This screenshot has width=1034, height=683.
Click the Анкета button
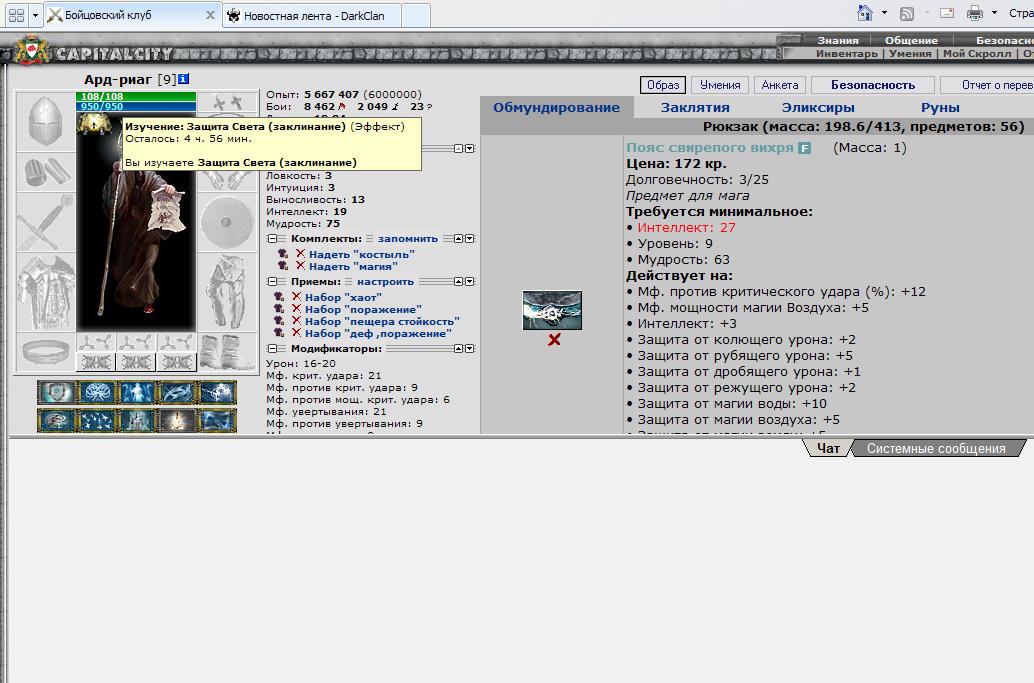pyautogui.click(x=780, y=85)
